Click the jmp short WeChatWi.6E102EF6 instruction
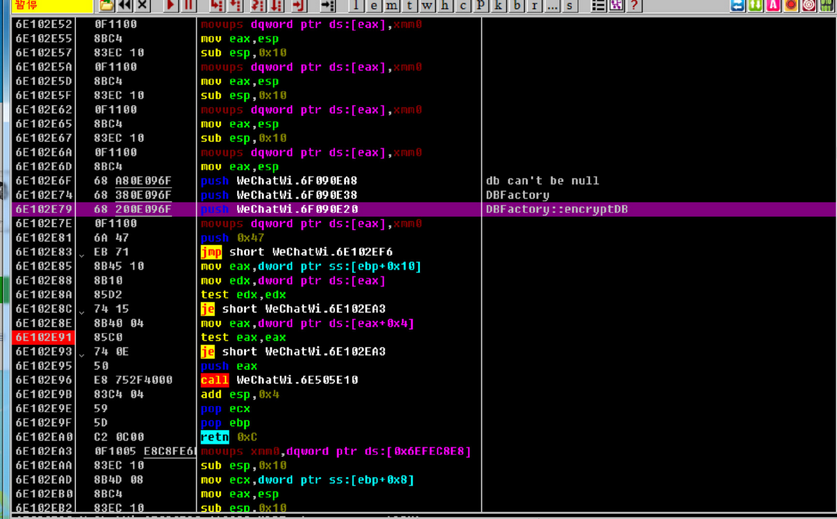The width and height of the screenshot is (837, 519). point(296,252)
